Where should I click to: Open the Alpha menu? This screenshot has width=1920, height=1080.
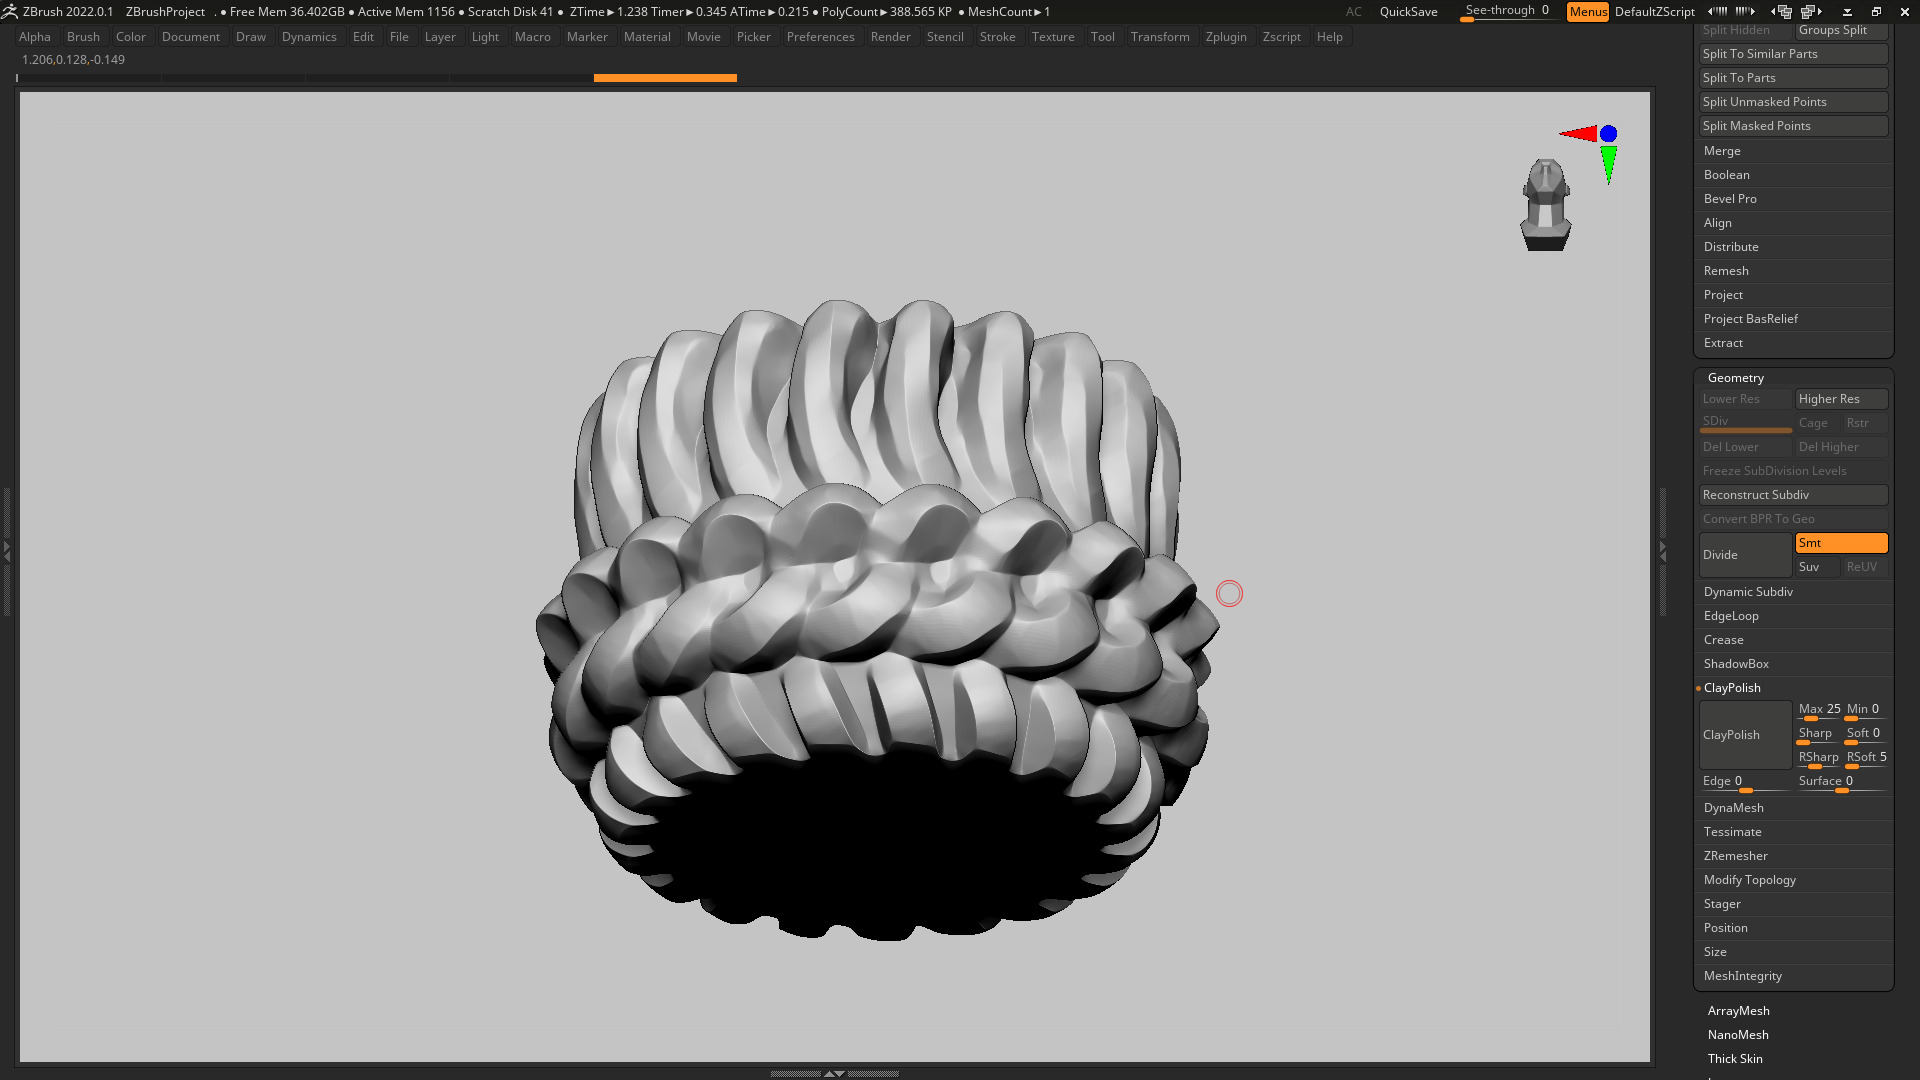[35, 37]
